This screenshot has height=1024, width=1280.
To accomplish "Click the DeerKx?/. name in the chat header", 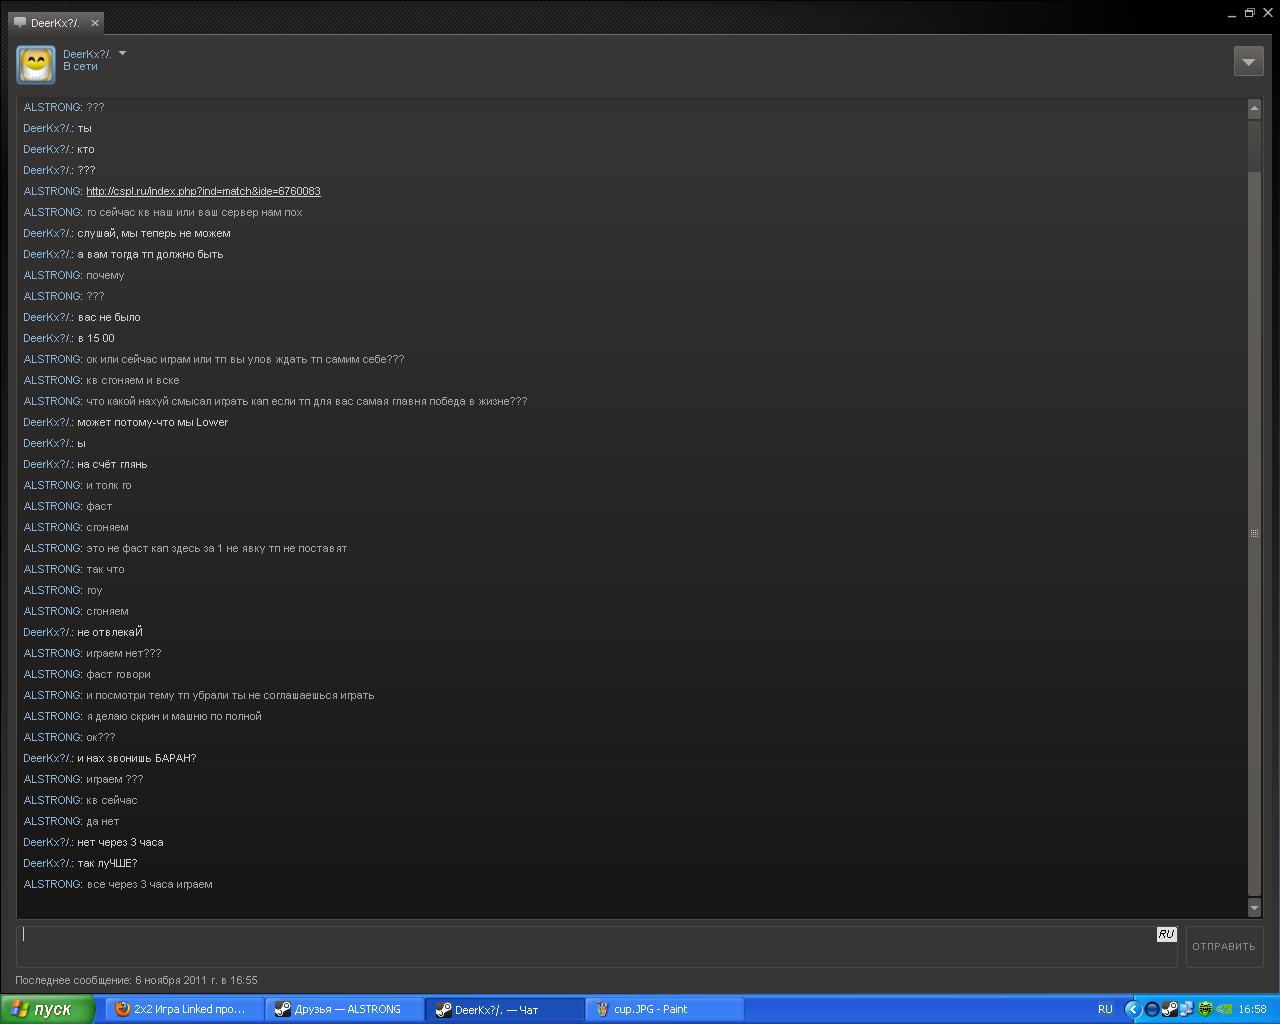I will coord(87,54).
